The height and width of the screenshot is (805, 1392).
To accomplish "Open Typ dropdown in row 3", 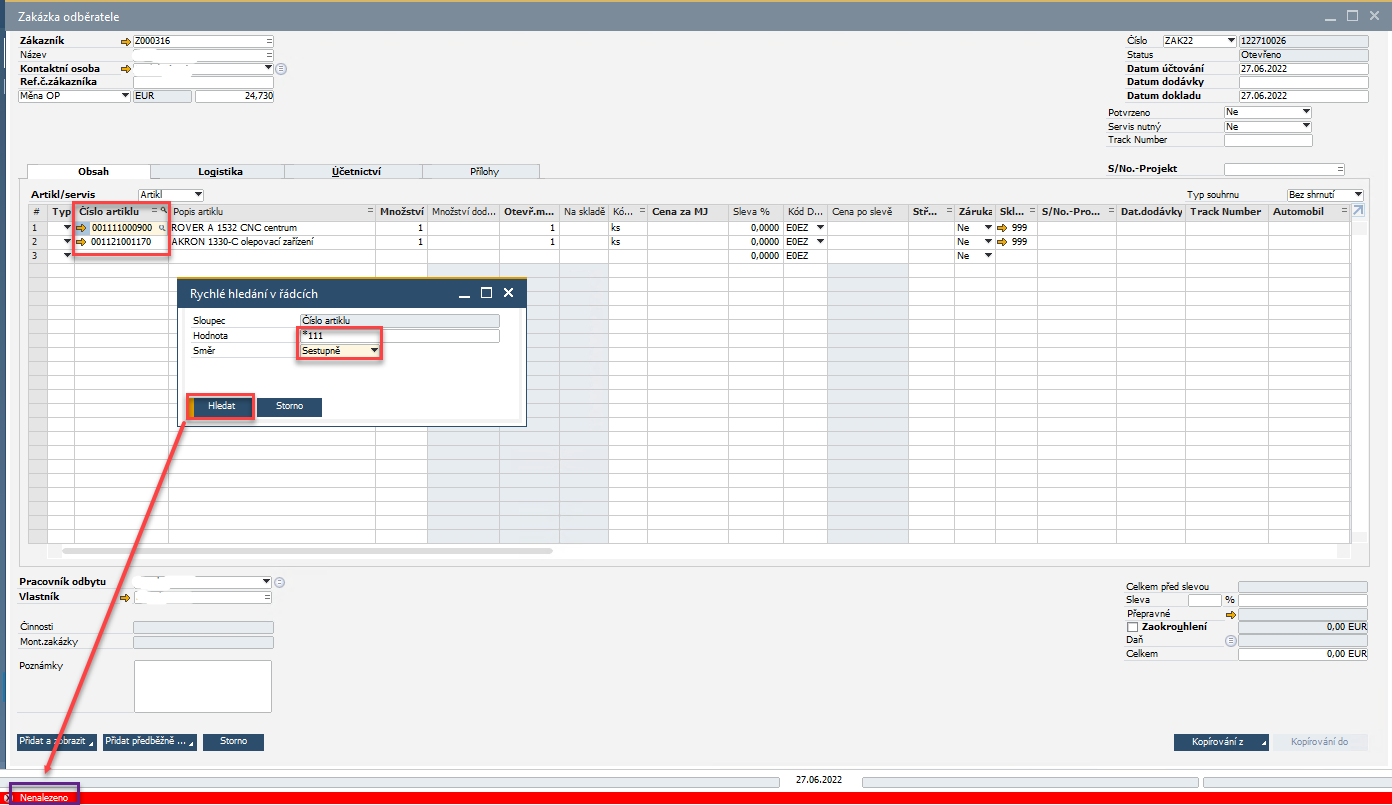I will pyautogui.click(x=68, y=256).
